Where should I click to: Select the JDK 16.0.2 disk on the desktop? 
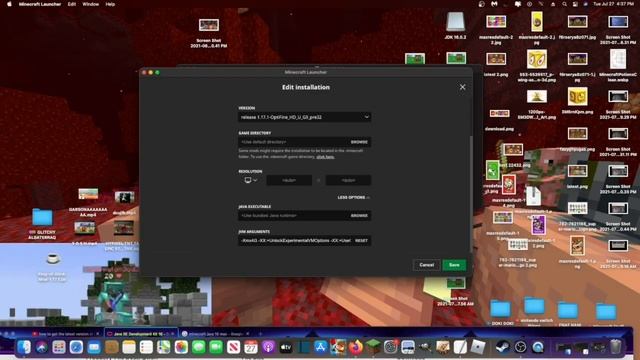click(x=455, y=22)
